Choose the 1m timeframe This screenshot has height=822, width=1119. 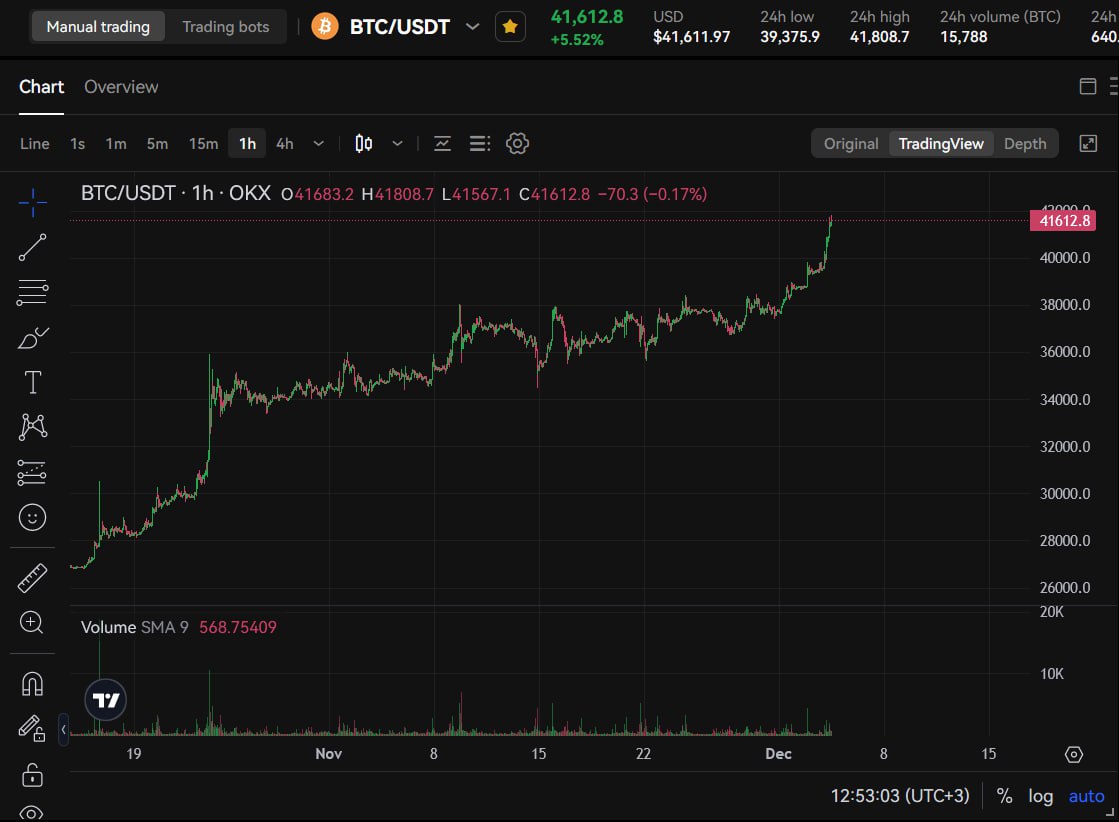[116, 143]
